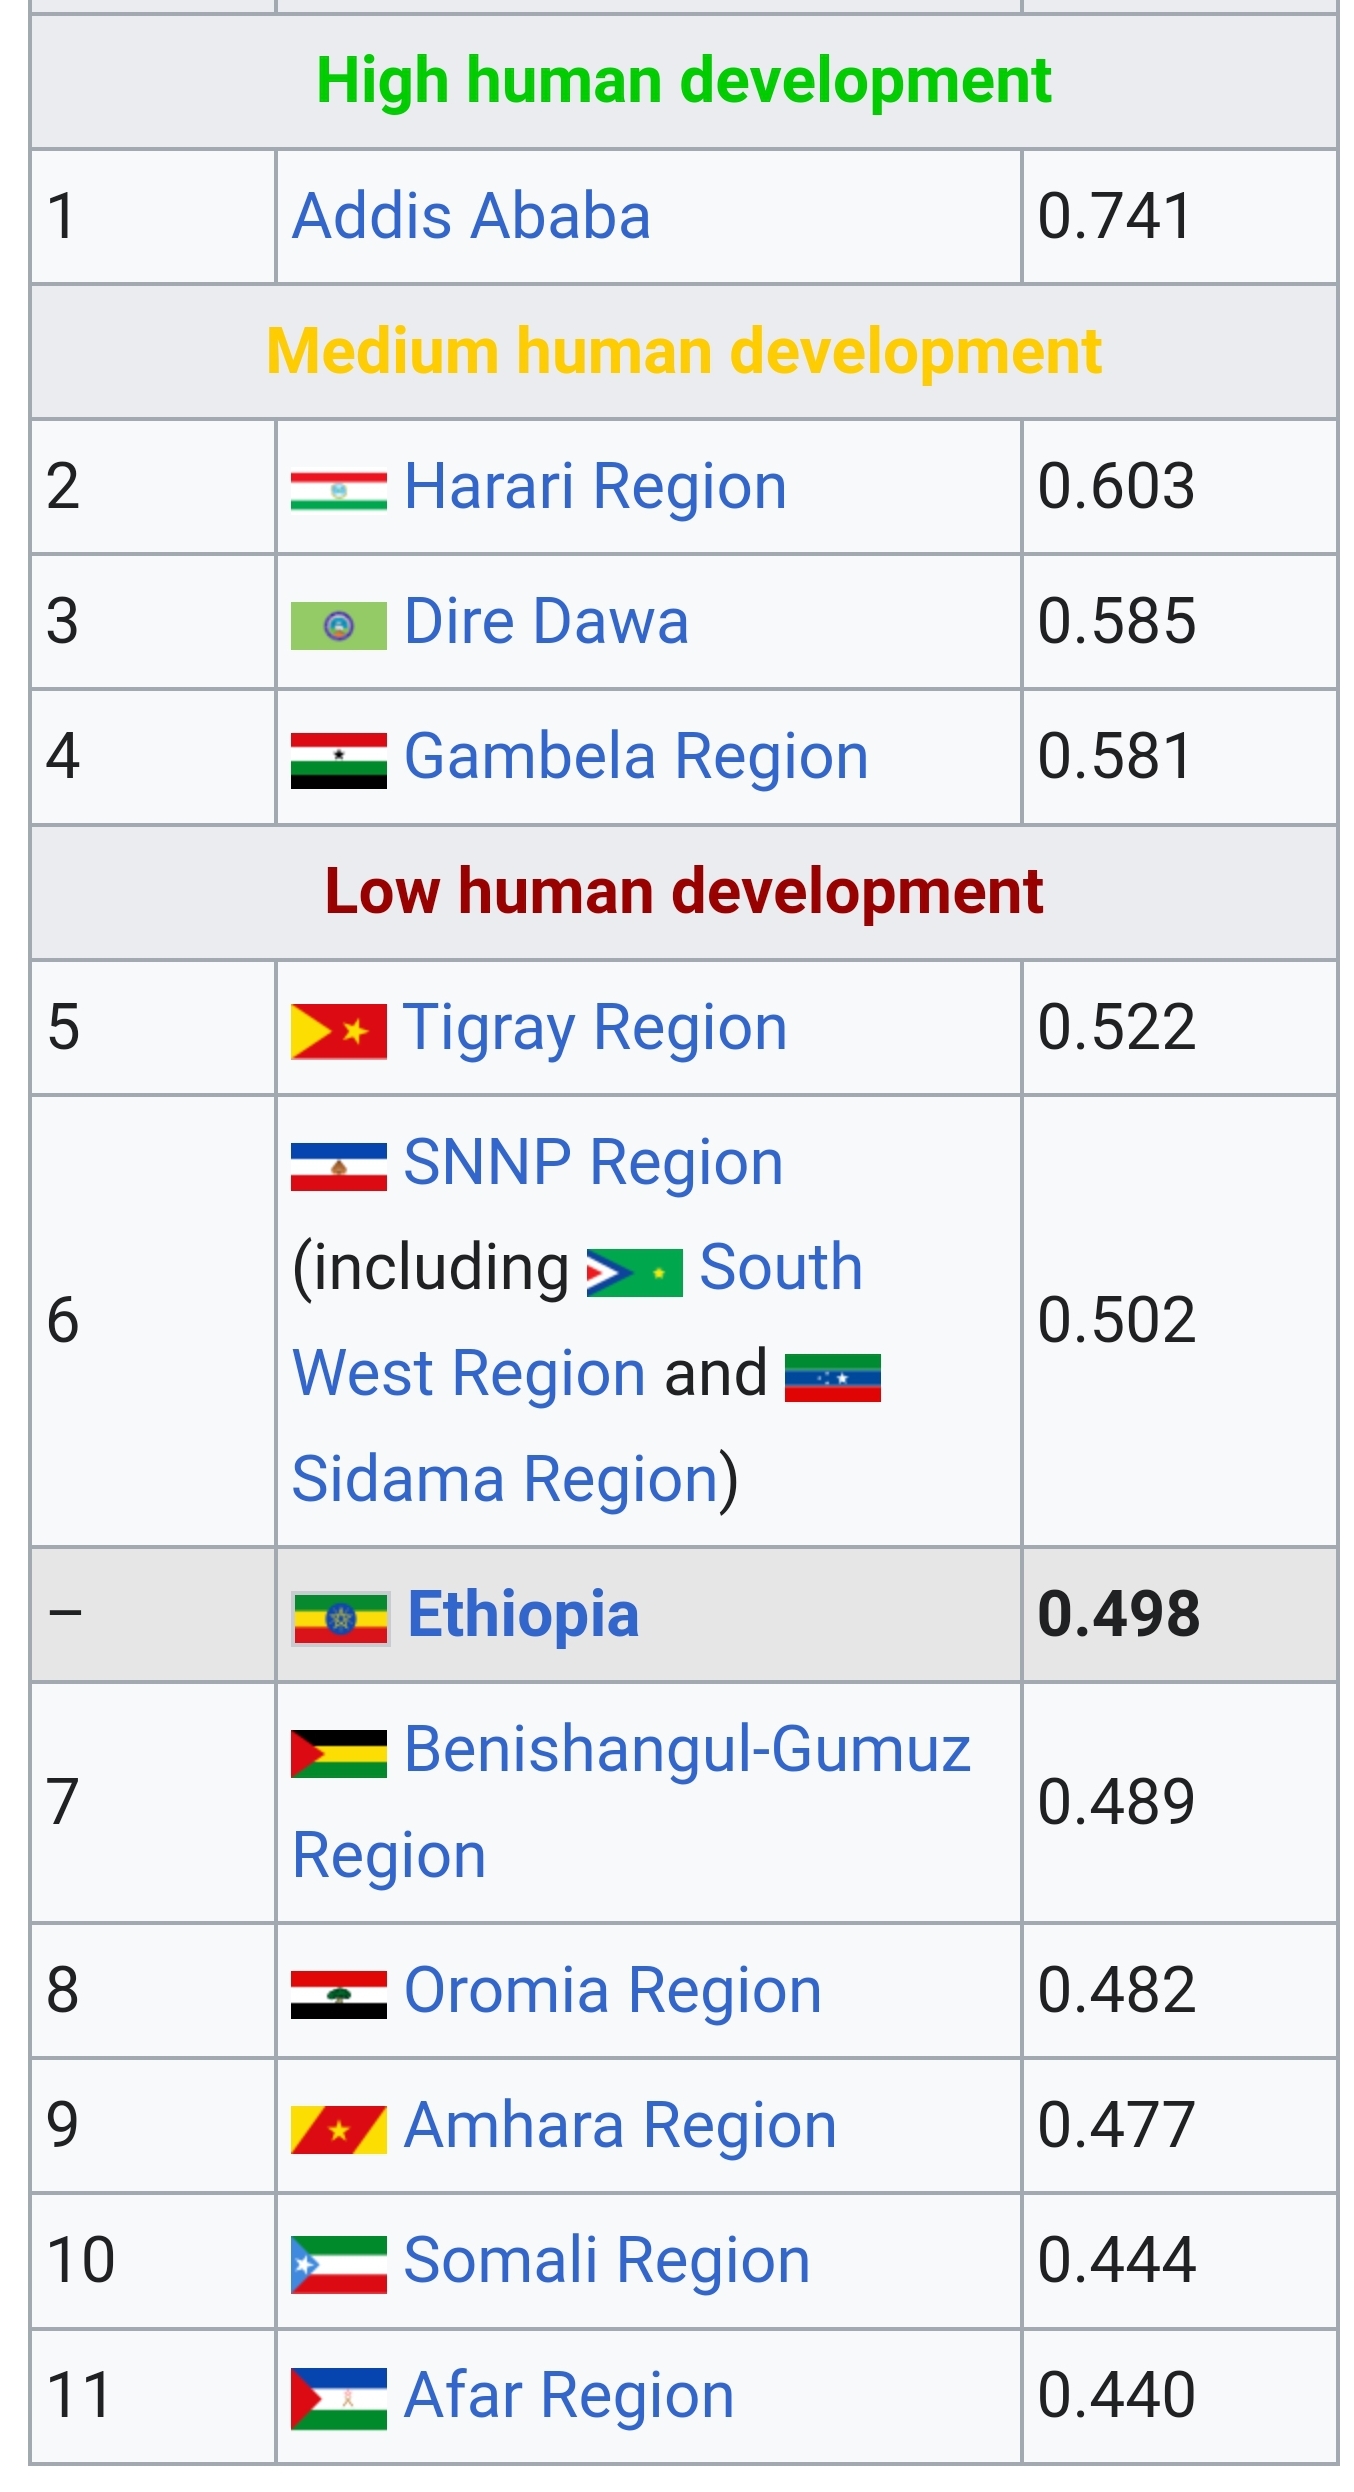Open the Addis Ababa link
This screenshot has height=2492, width=1354.
pos(471,216)
